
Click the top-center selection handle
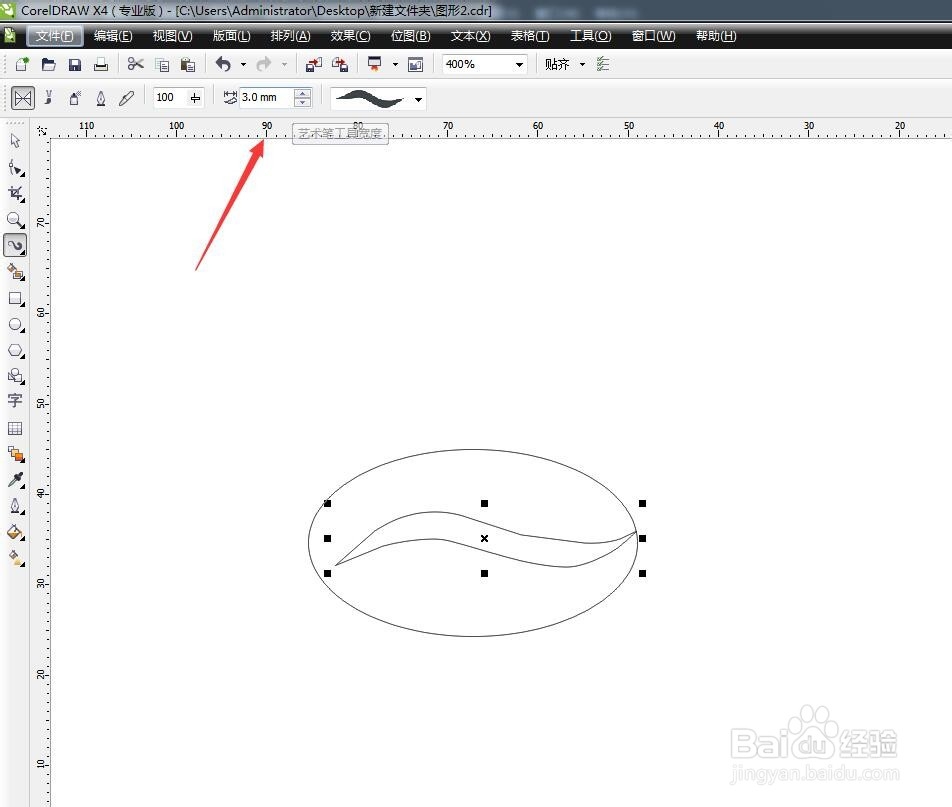(x=484, y=503)
